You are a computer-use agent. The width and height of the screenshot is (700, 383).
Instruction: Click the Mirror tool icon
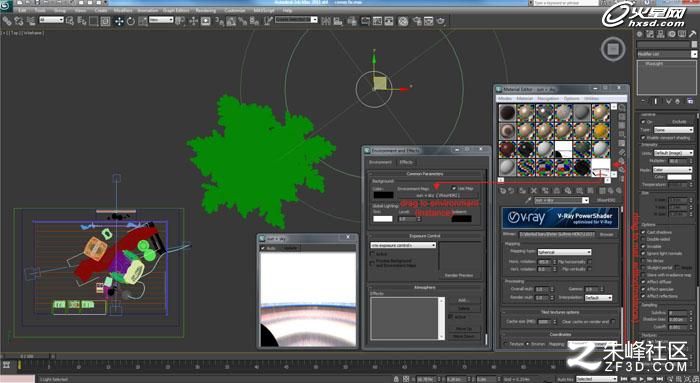[326, 21]
